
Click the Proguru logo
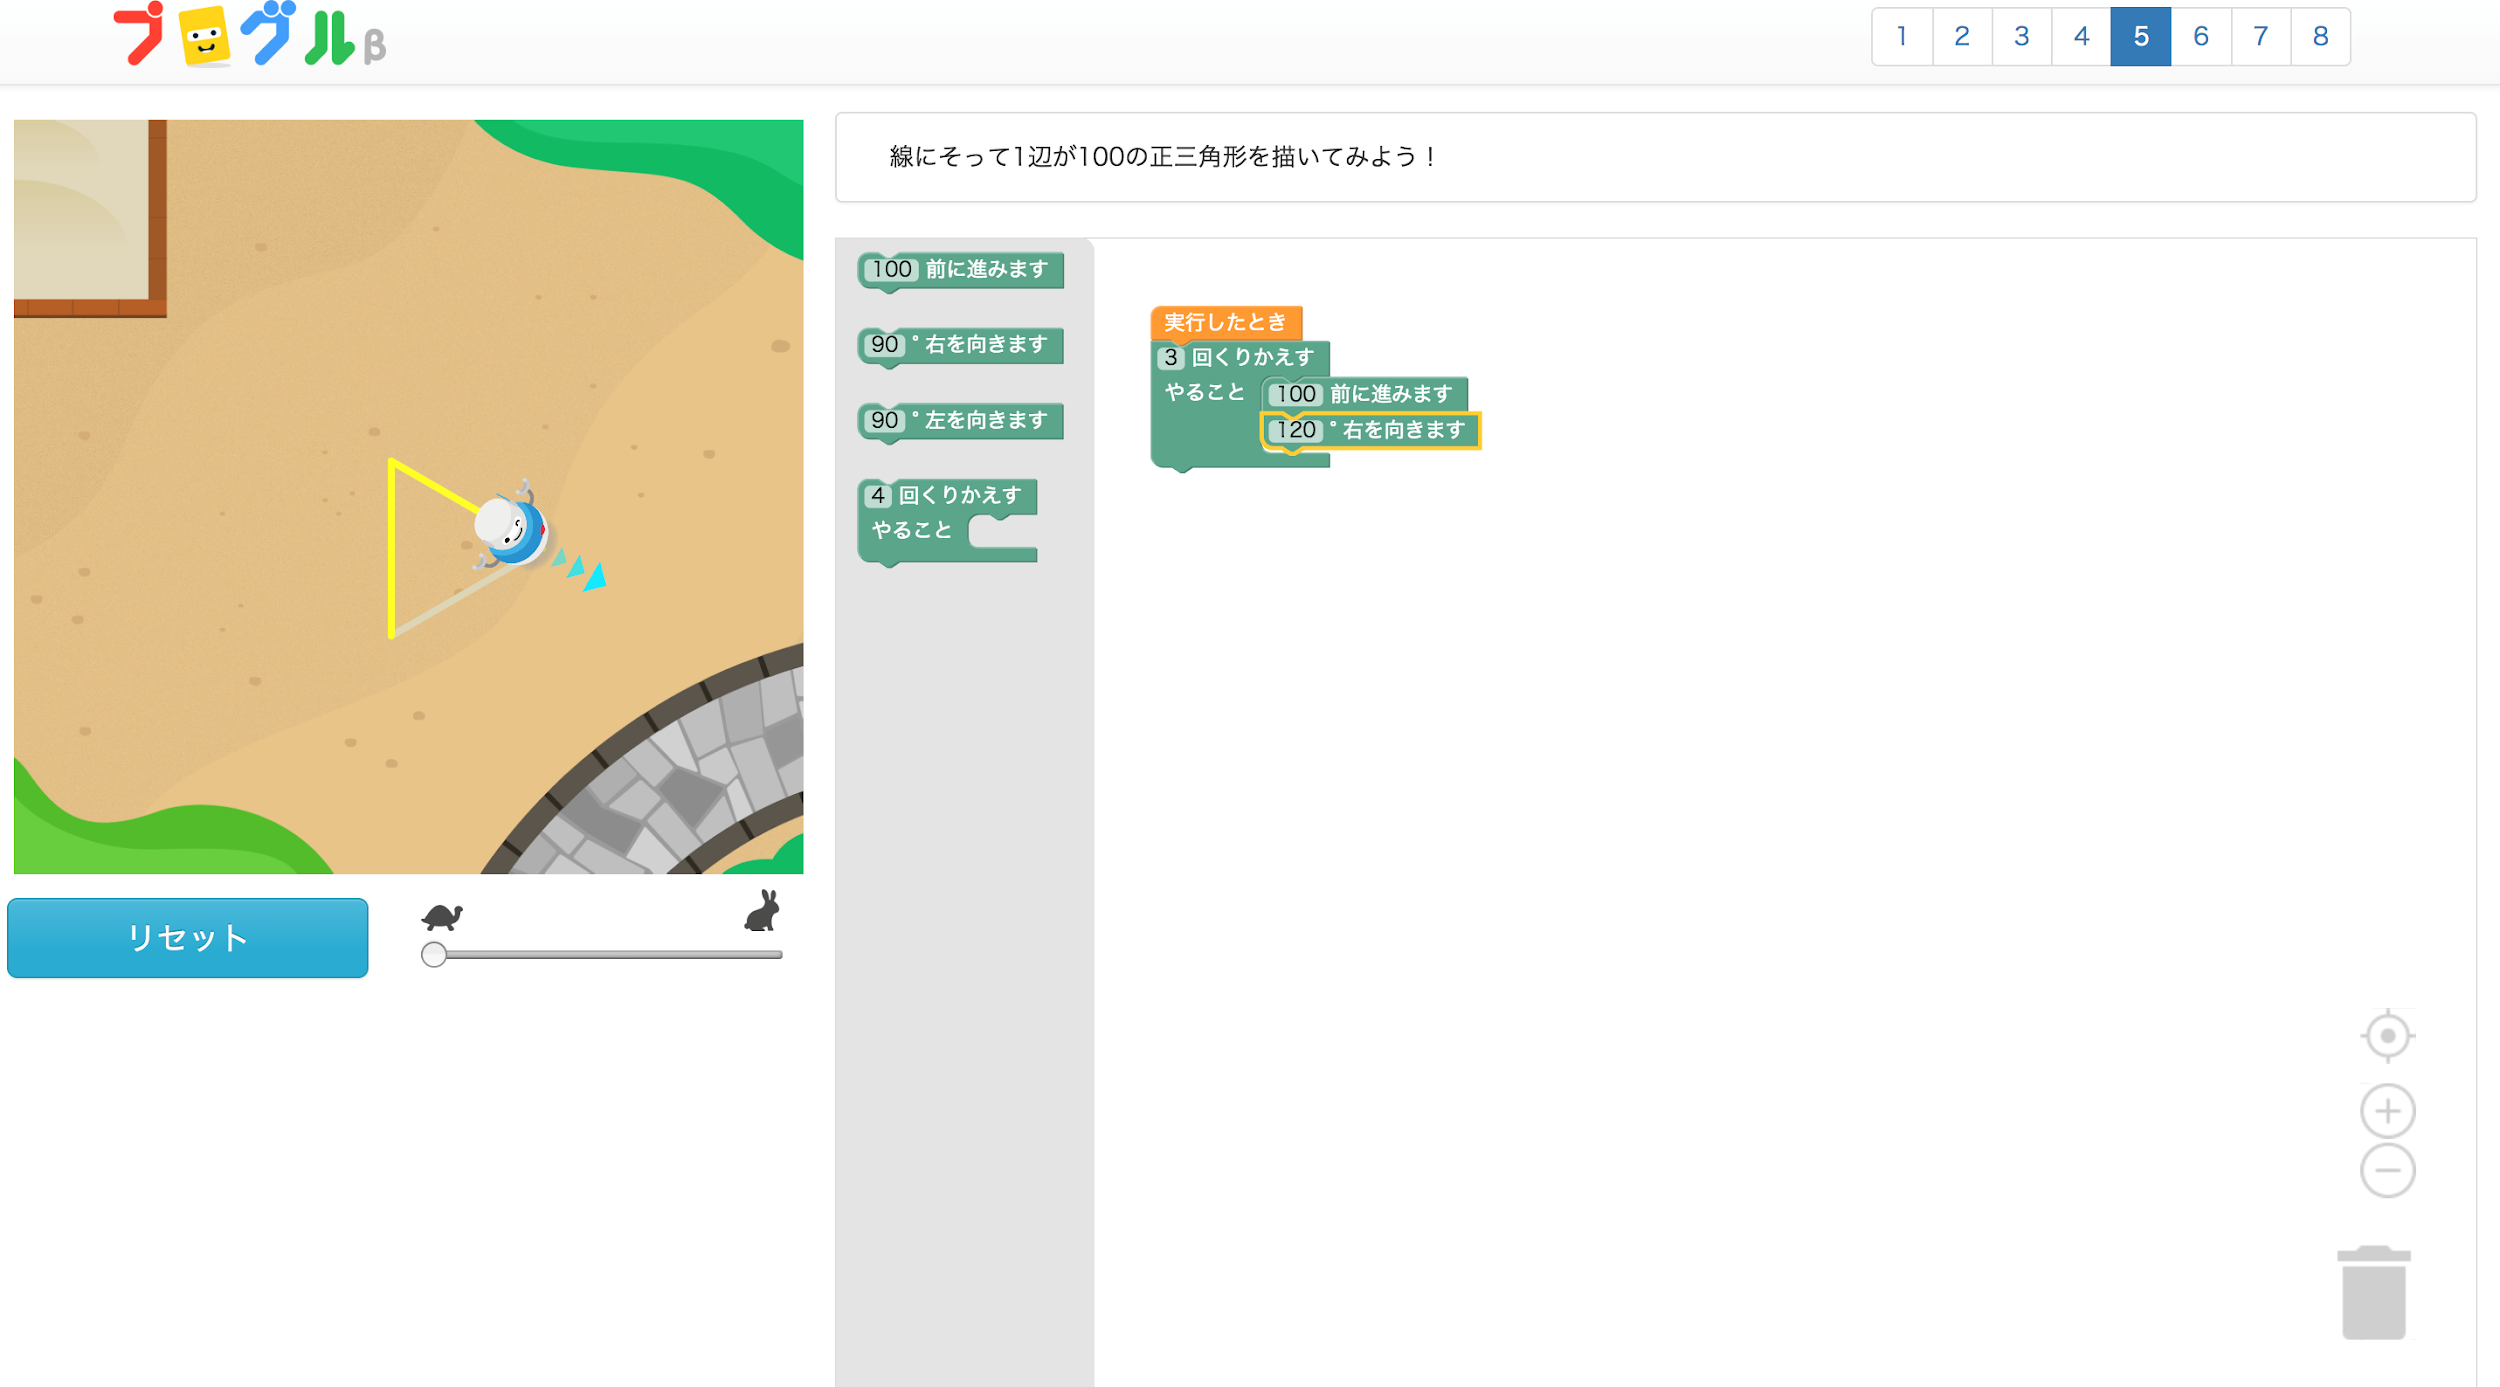[249, 35]
